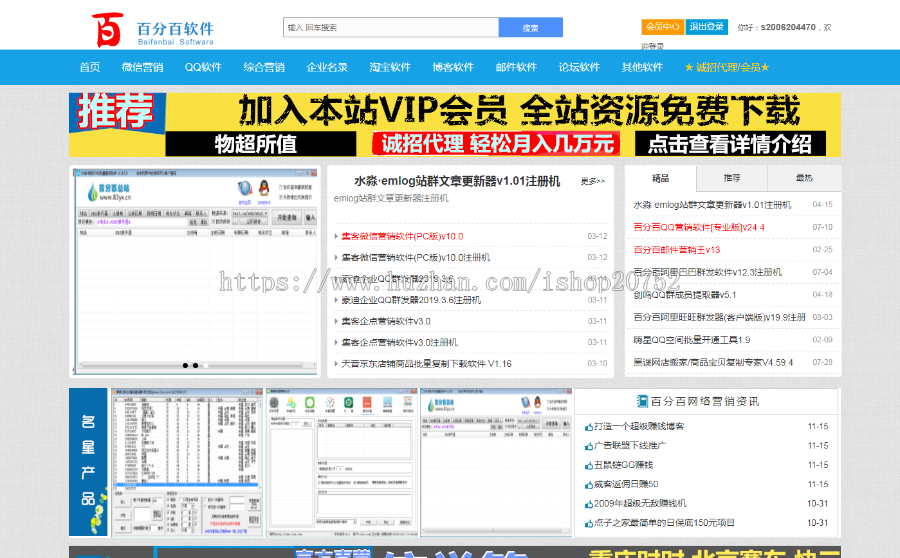Click thumbs-up icon beside 威客返佣日赚50

(x=588, y=485)
